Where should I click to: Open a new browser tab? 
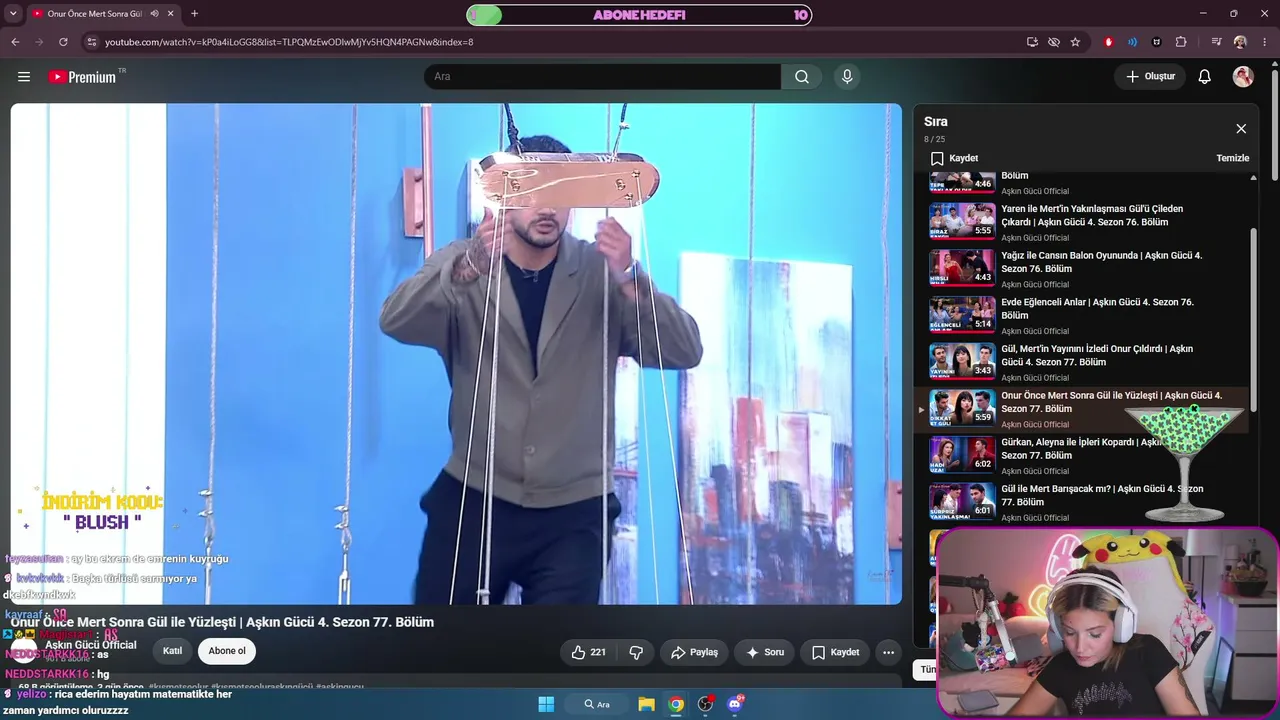coord(194,14)
